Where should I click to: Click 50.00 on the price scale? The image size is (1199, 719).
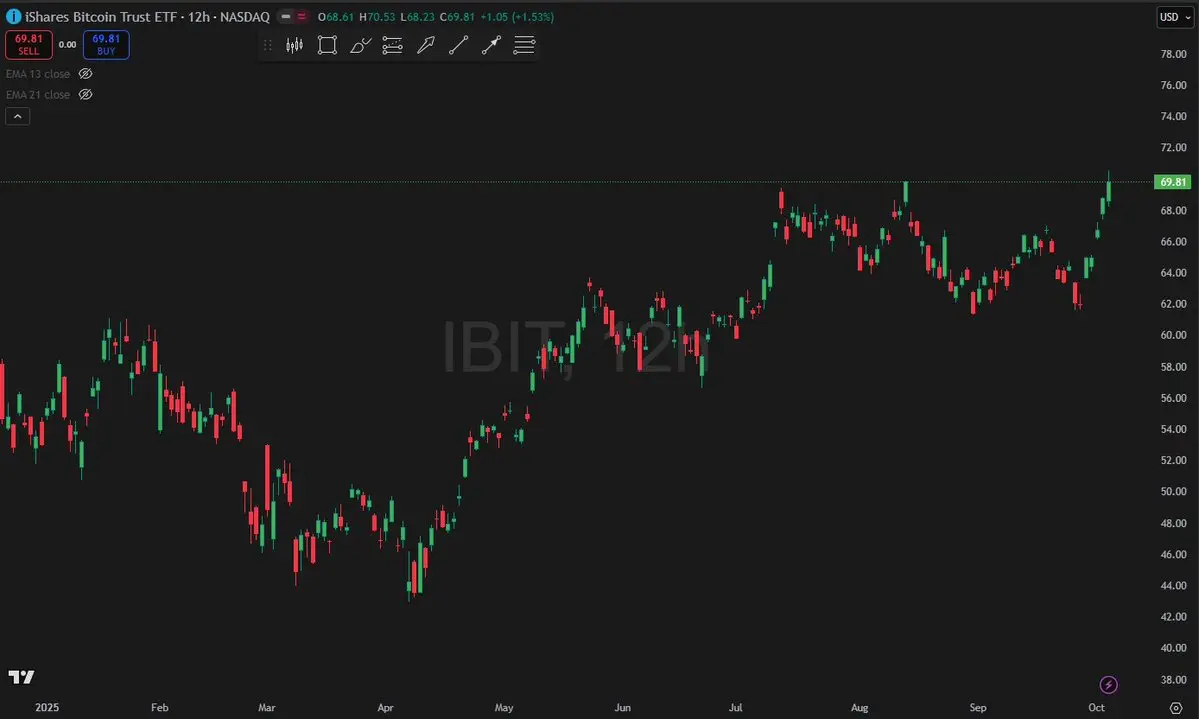tap(1173, 491)
